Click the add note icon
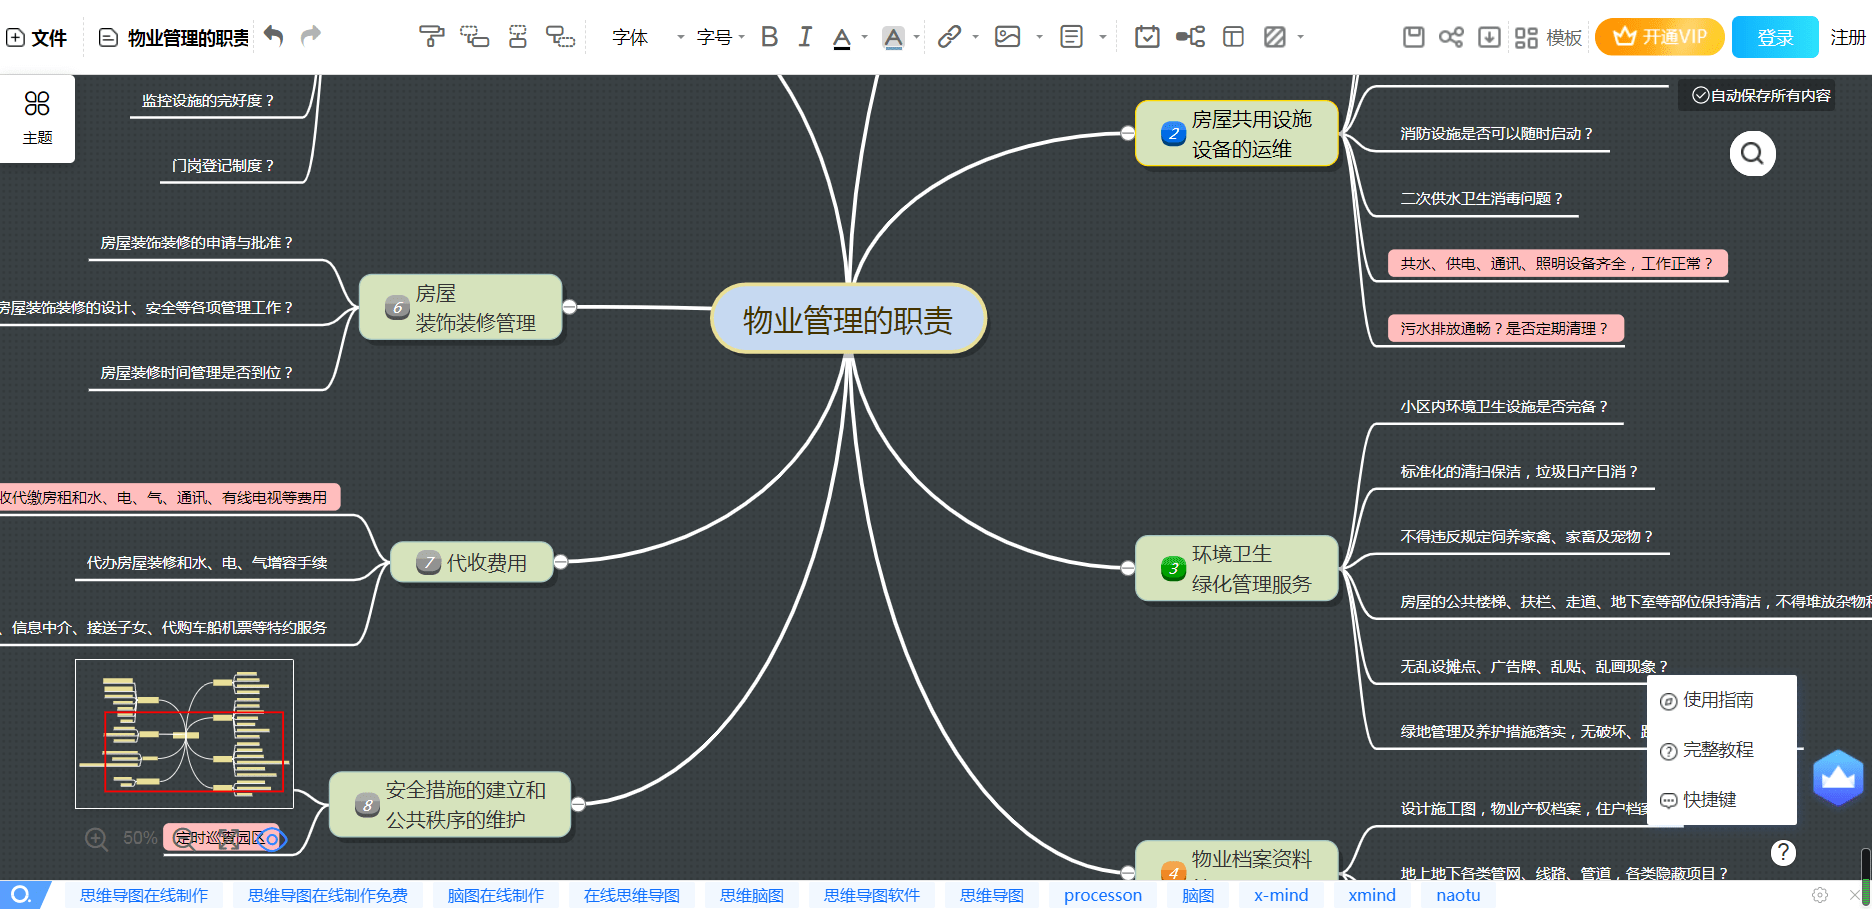Image resolution: width=1872 pixels, height=909 pixels. [1071, 37]
